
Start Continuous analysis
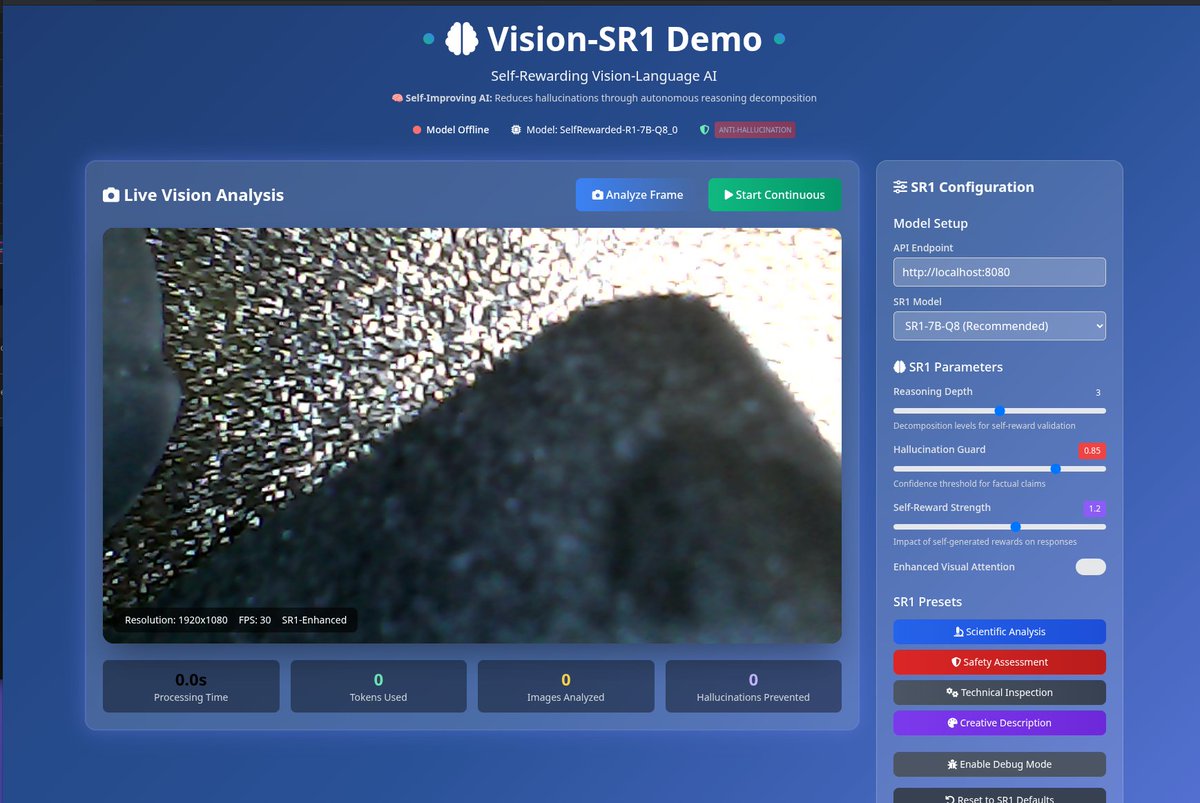(x=774, y=195)
